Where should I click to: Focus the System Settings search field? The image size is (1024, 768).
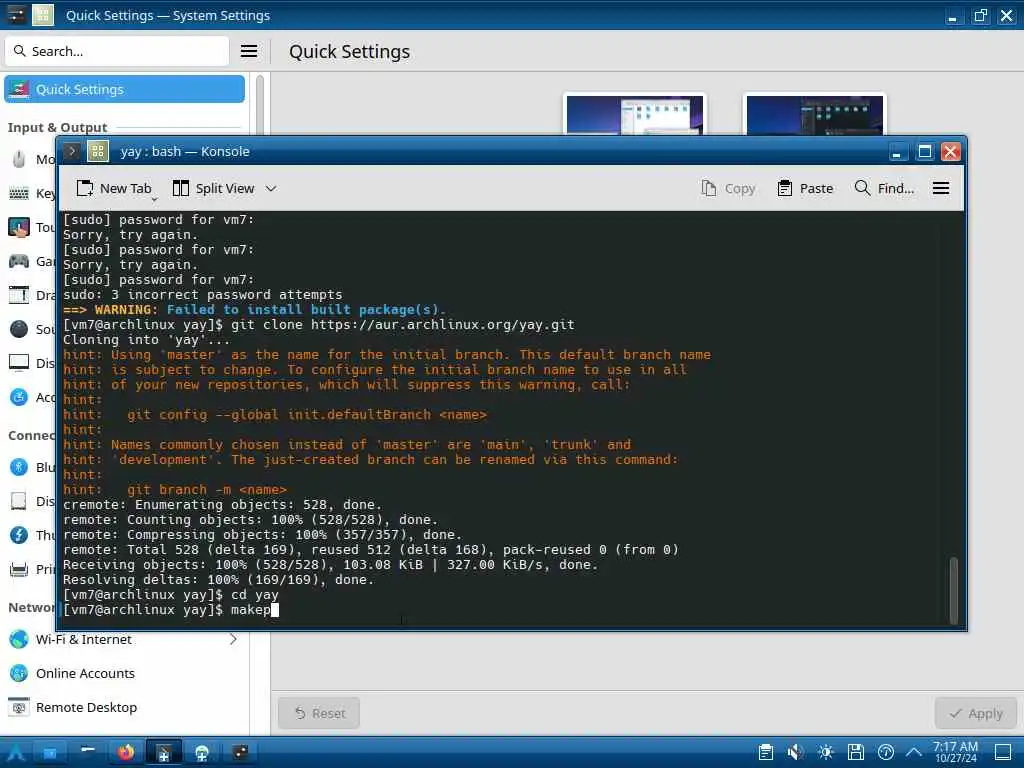pyautogui.click(x=118, y=51)
